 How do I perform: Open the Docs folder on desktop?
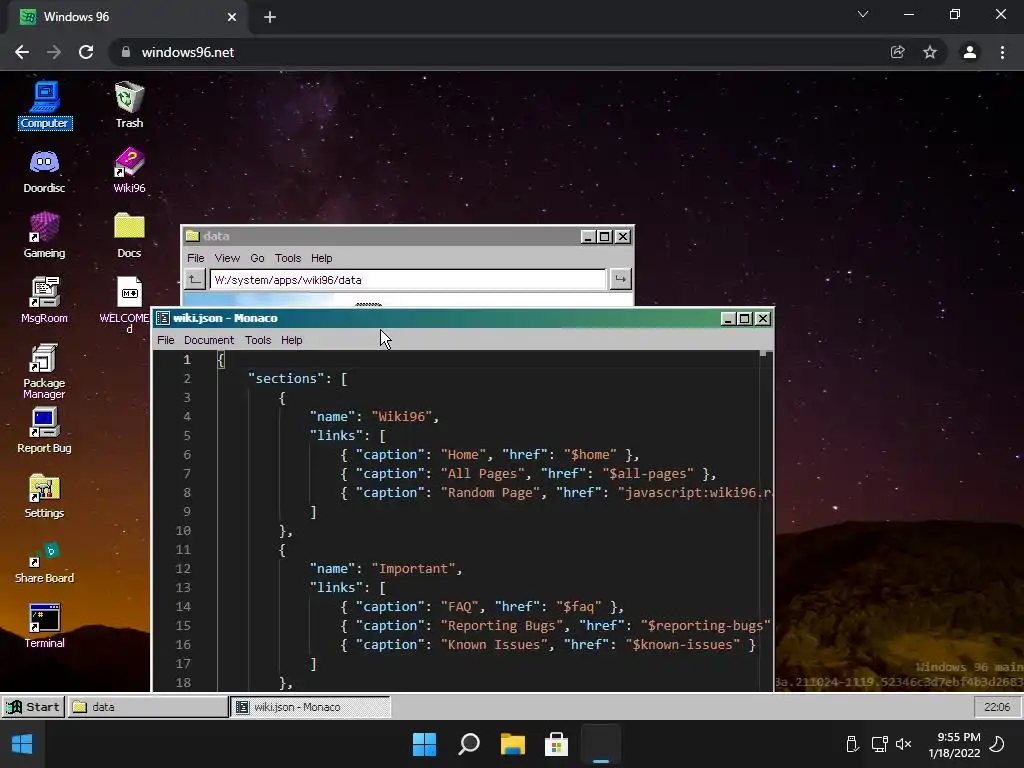[x=129, y=235]
